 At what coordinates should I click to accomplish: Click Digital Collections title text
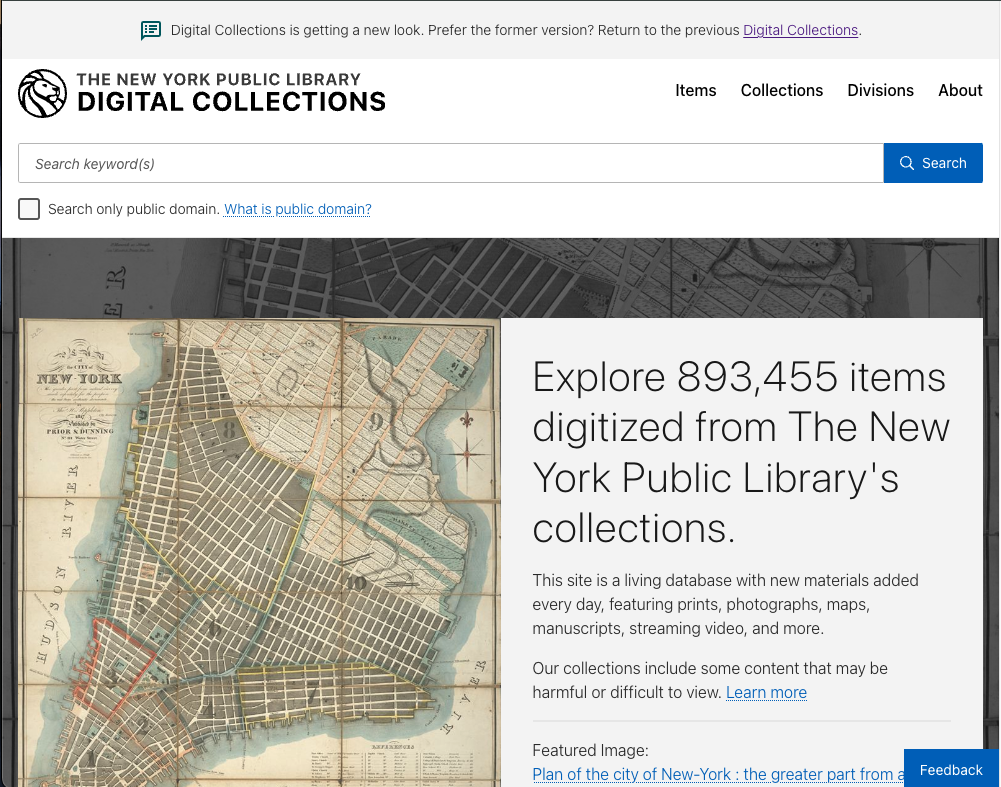(x=231, y=101)
